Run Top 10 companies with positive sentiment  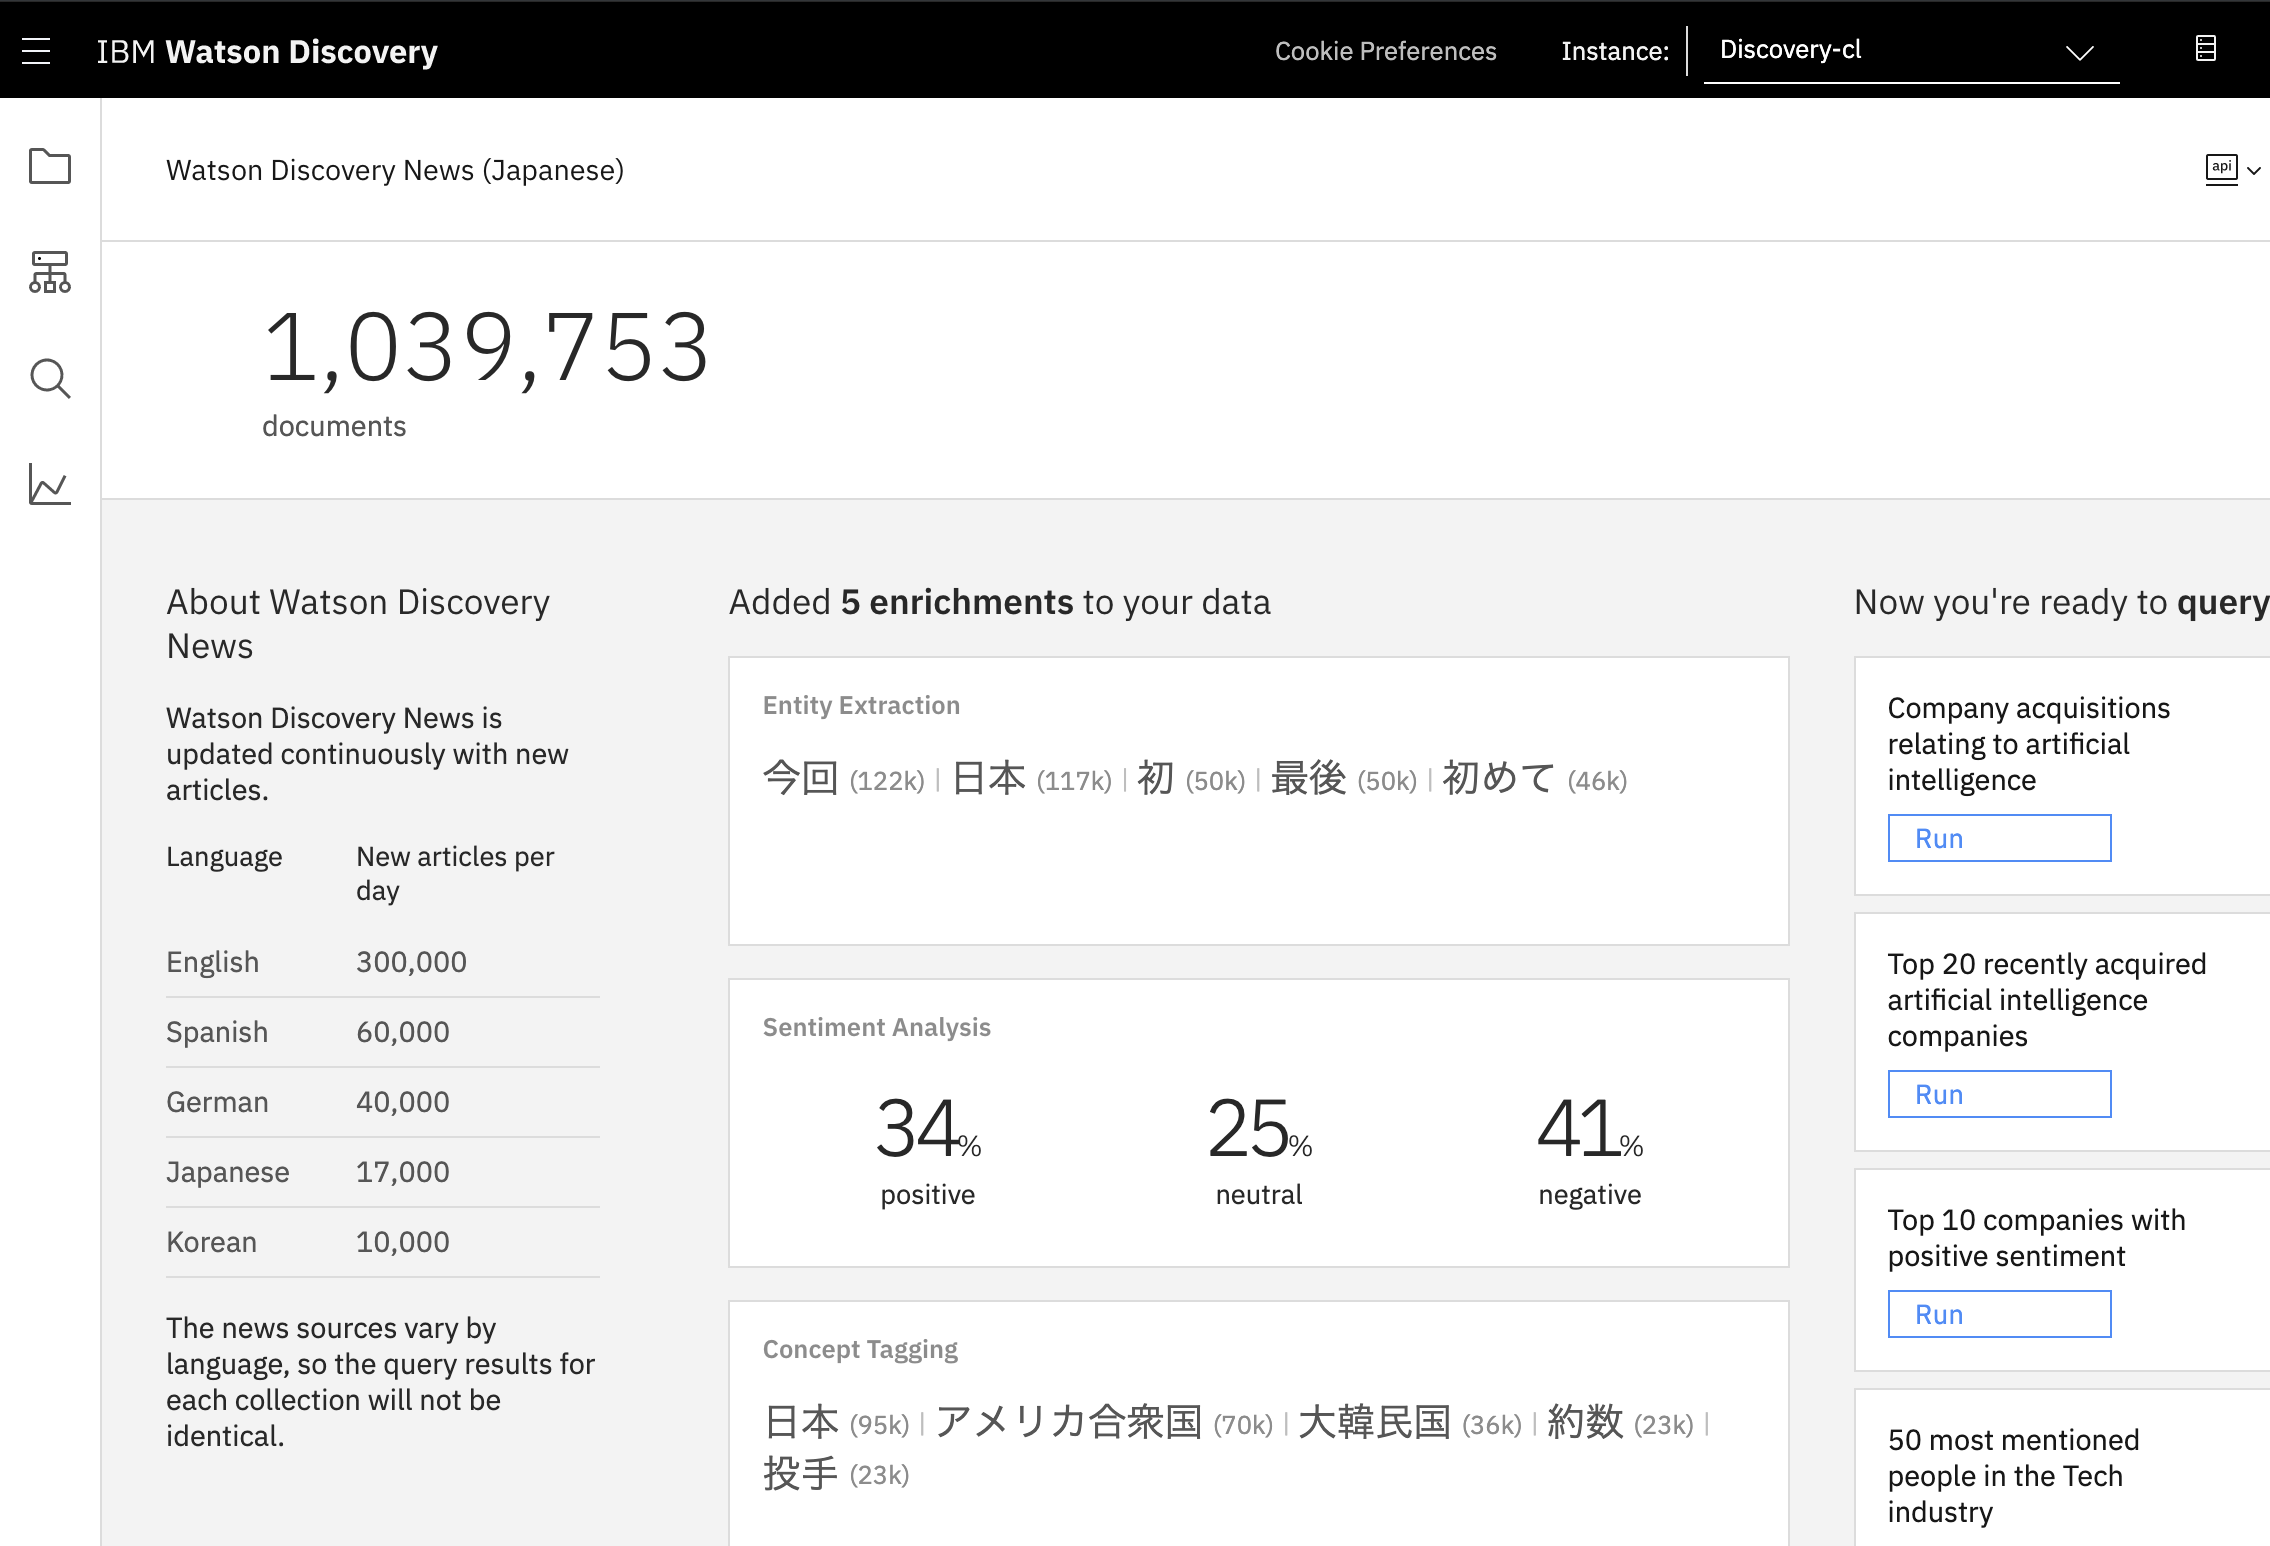point(1999,1314)
